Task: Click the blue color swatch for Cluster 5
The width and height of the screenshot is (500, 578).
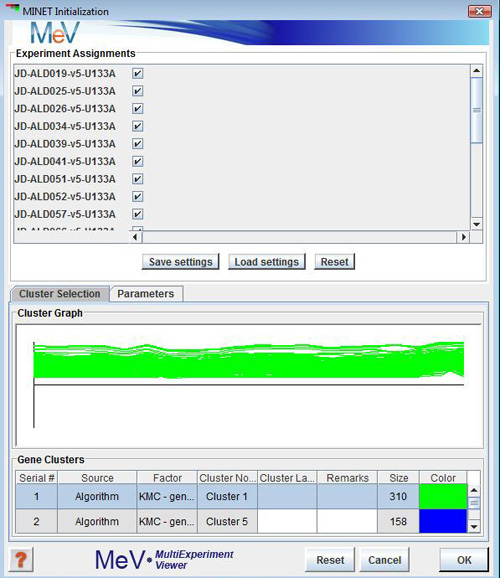Action: click(x=443, y=521)
